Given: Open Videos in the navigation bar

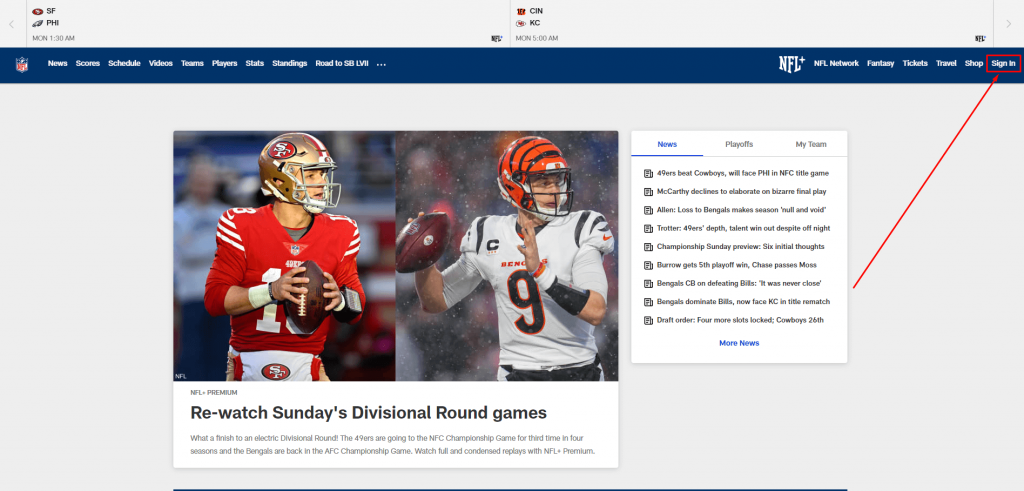Looking at the screenshot, I should [161, 63].
